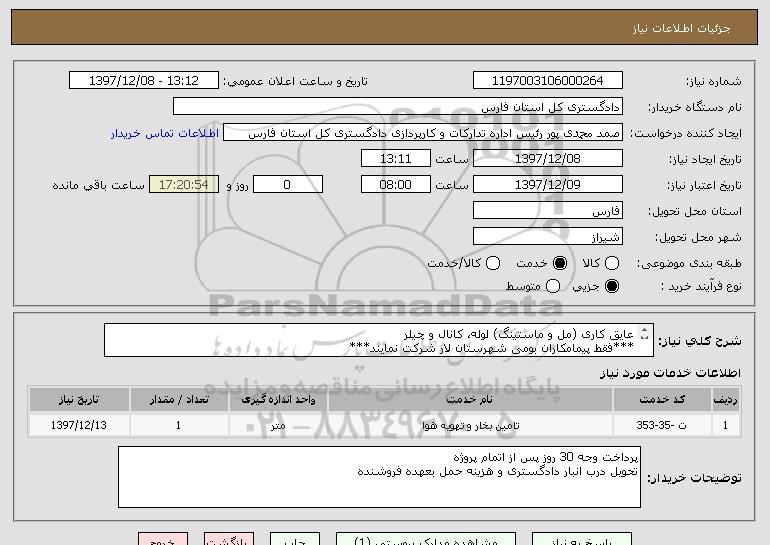Click the delivery city field شیراز
Viewport: 770px width, 545px height.
[x=548, y=237]
